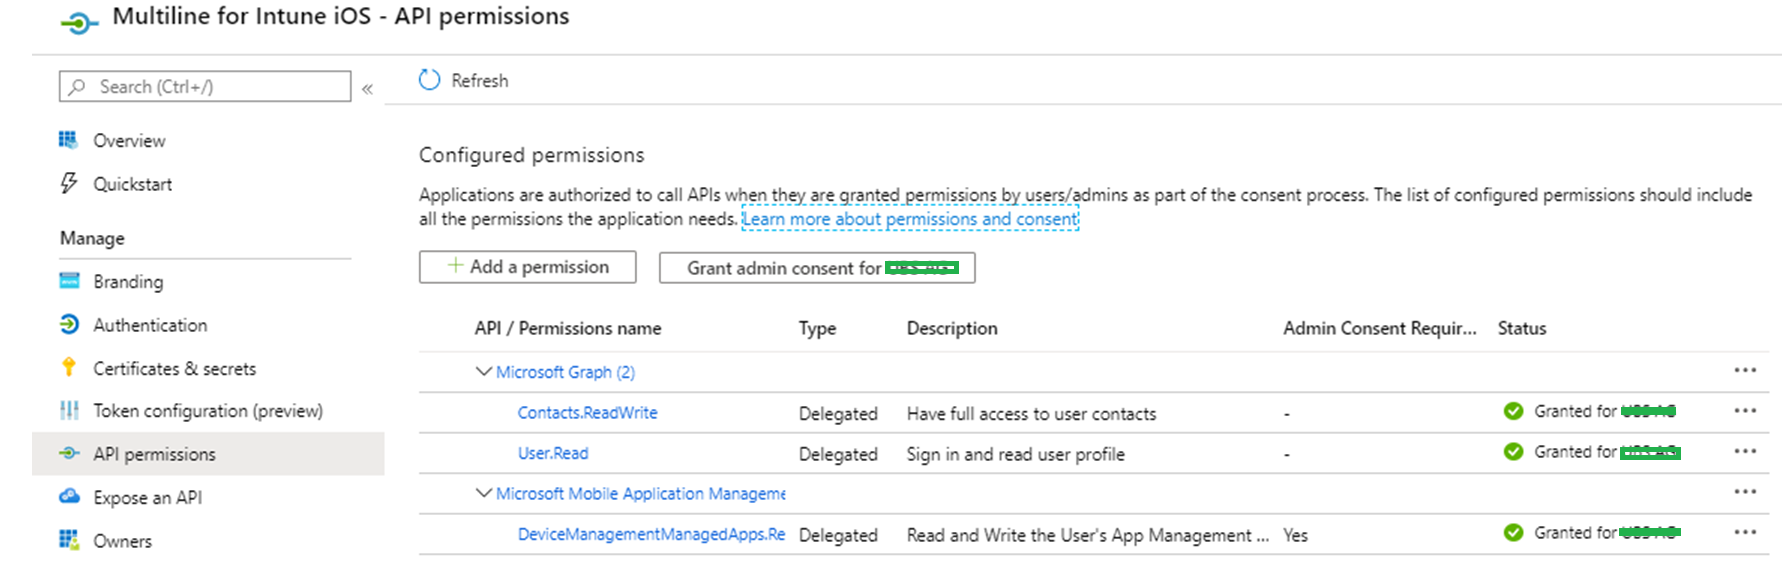
Task: Open the Owners page
Action: [122, 541]
